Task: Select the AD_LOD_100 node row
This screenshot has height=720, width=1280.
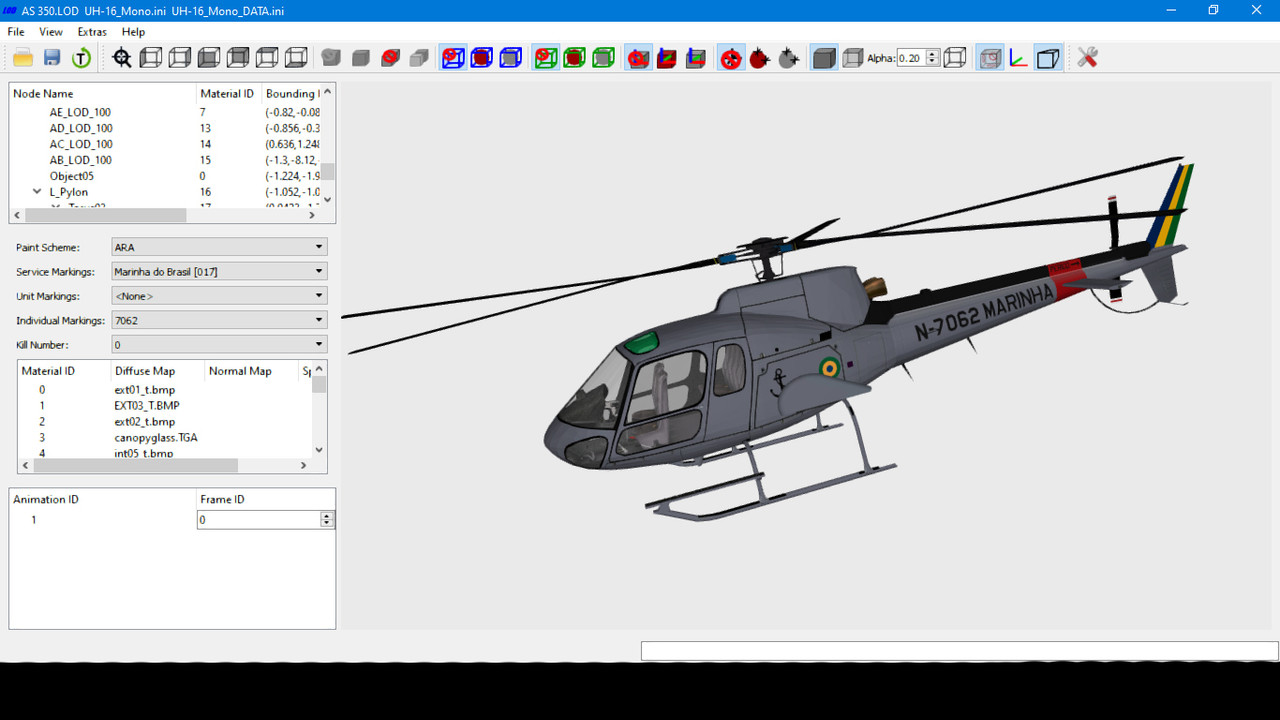Action: point(165,128)
